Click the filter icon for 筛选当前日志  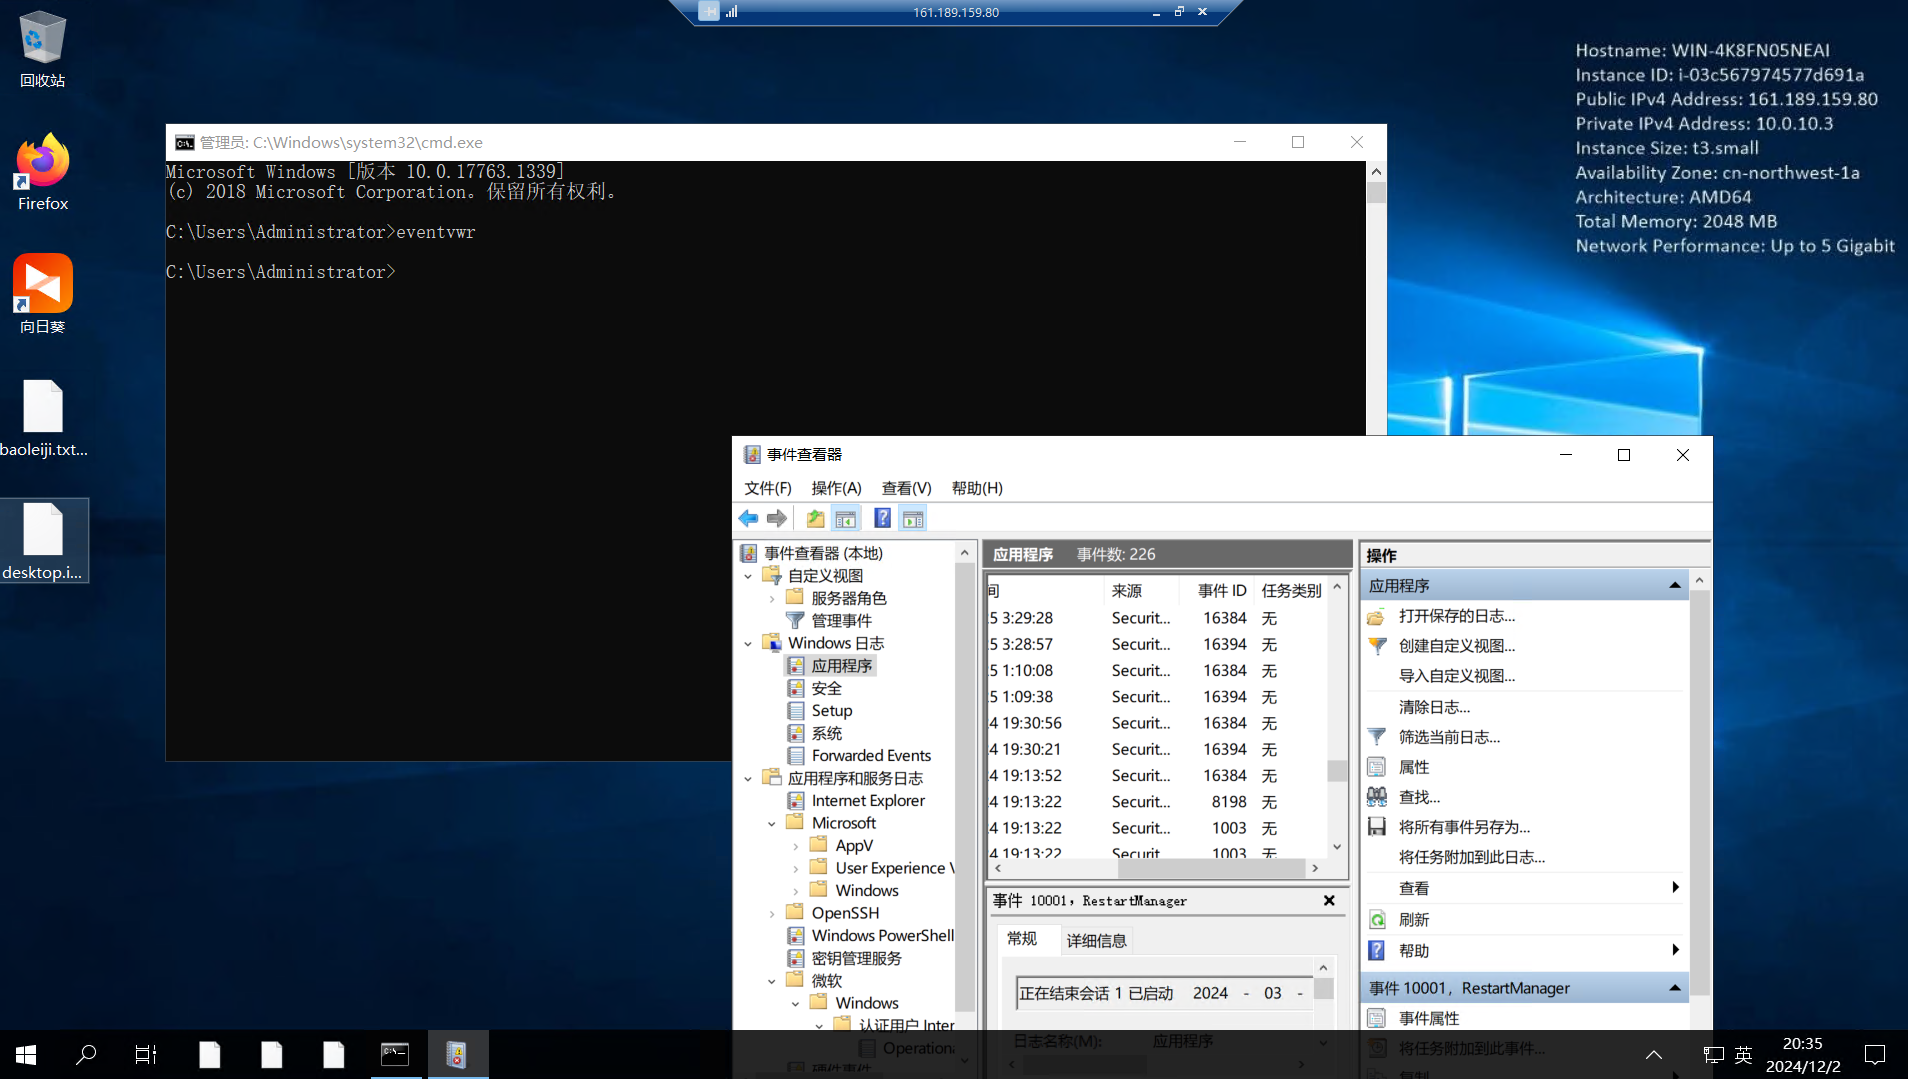click(x=1377, y=737)
